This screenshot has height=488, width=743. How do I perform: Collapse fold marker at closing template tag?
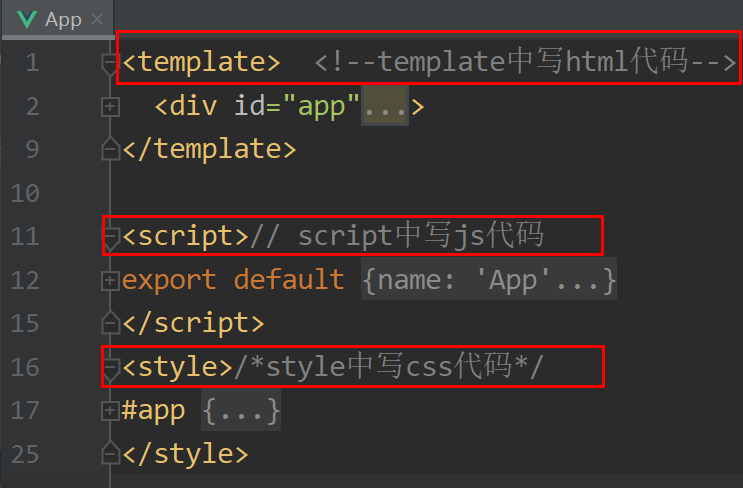tap(110, 149)
